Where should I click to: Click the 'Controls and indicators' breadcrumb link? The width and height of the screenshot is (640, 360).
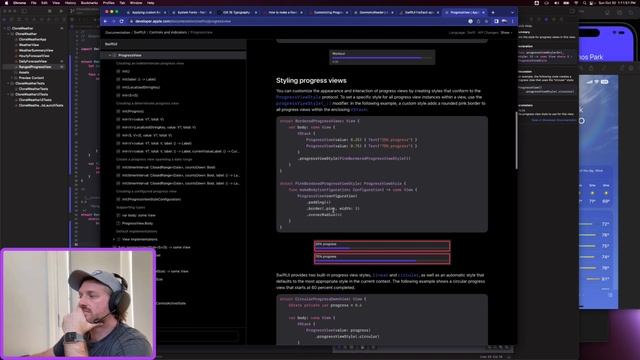point(168,32)
